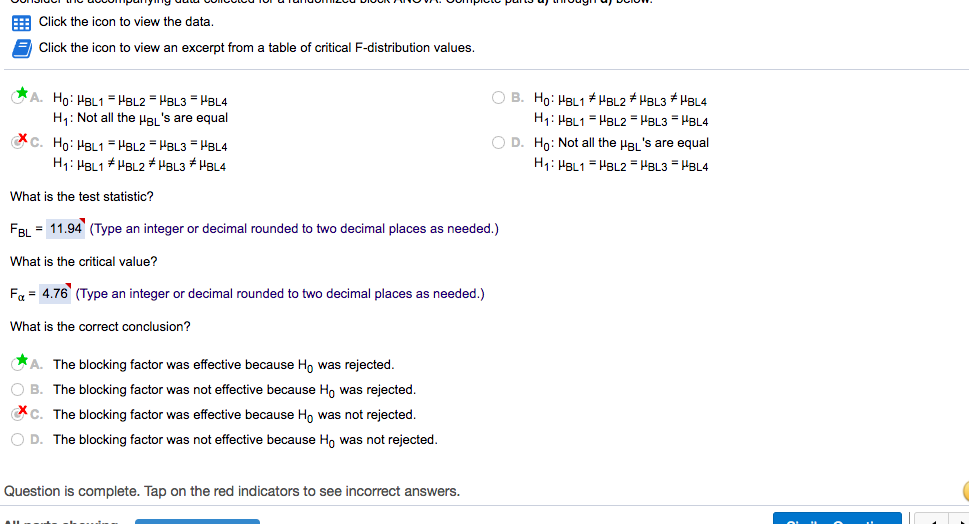
Task: Tap red indicator beside the 11.94 answer
Action: click(85, 222)
